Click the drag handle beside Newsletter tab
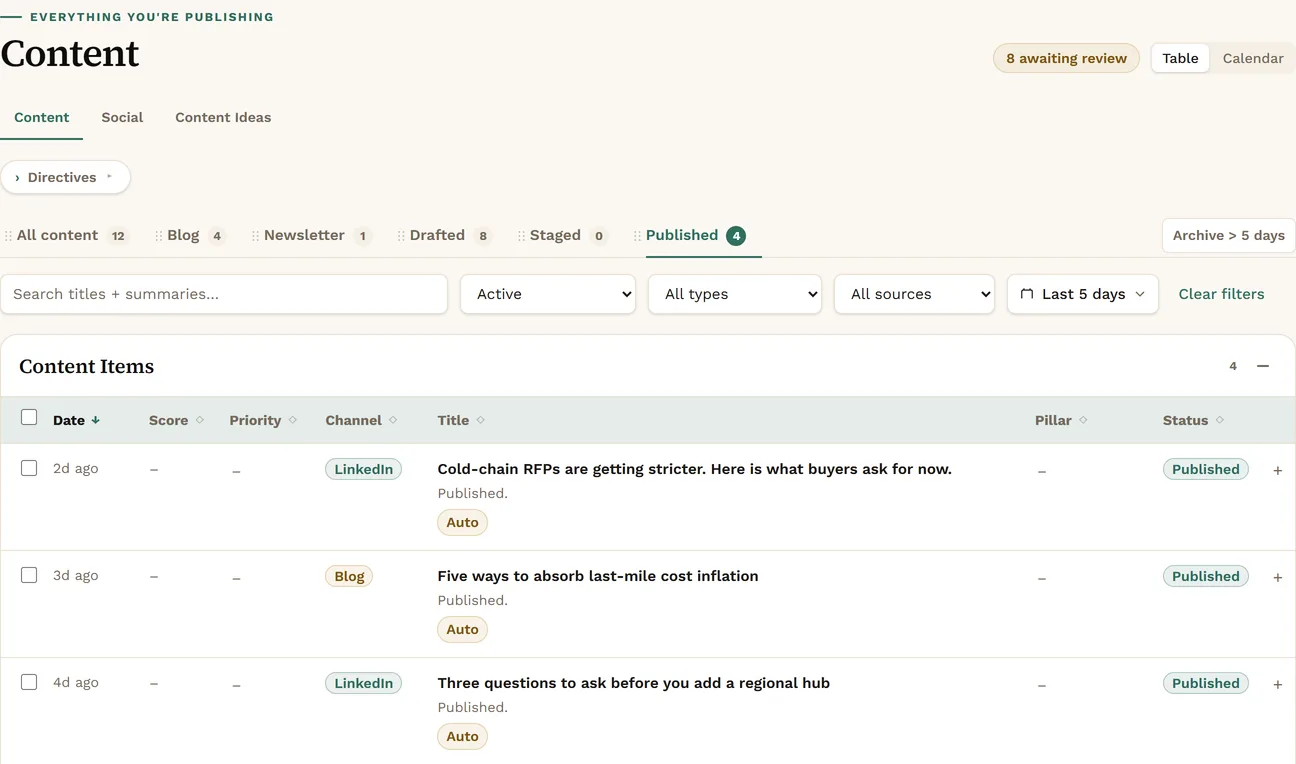The width and height of the screenshot is (1296, 764). [x=256, y=236]
